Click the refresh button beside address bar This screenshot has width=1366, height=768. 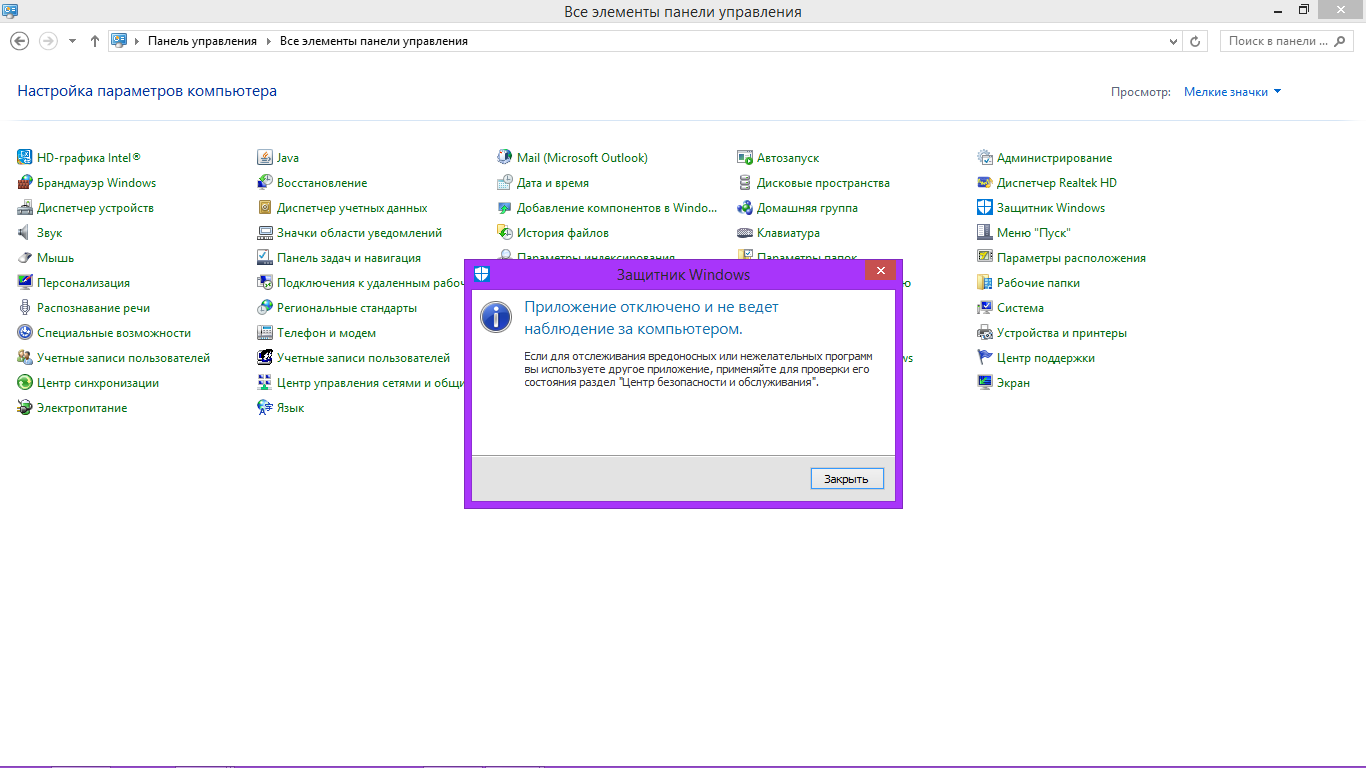pyautogui.click(x=1195, y=41)
